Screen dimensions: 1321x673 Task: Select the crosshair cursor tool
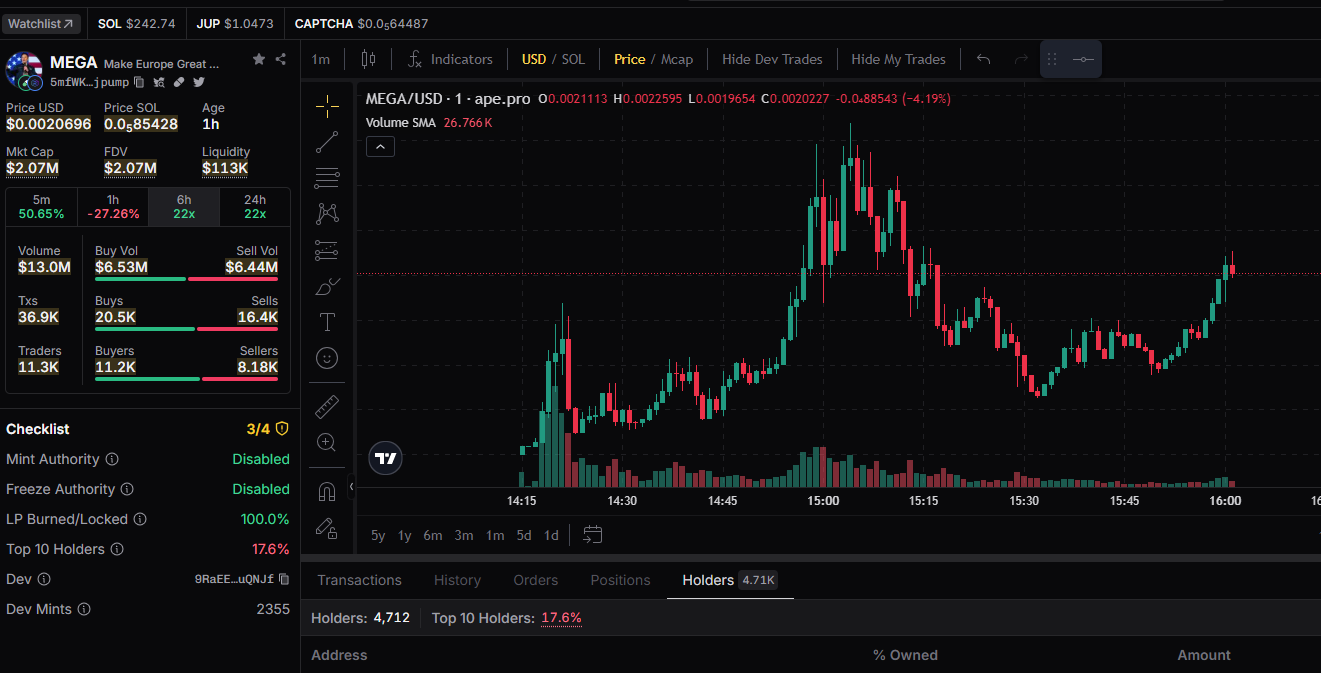pos(327,106)
